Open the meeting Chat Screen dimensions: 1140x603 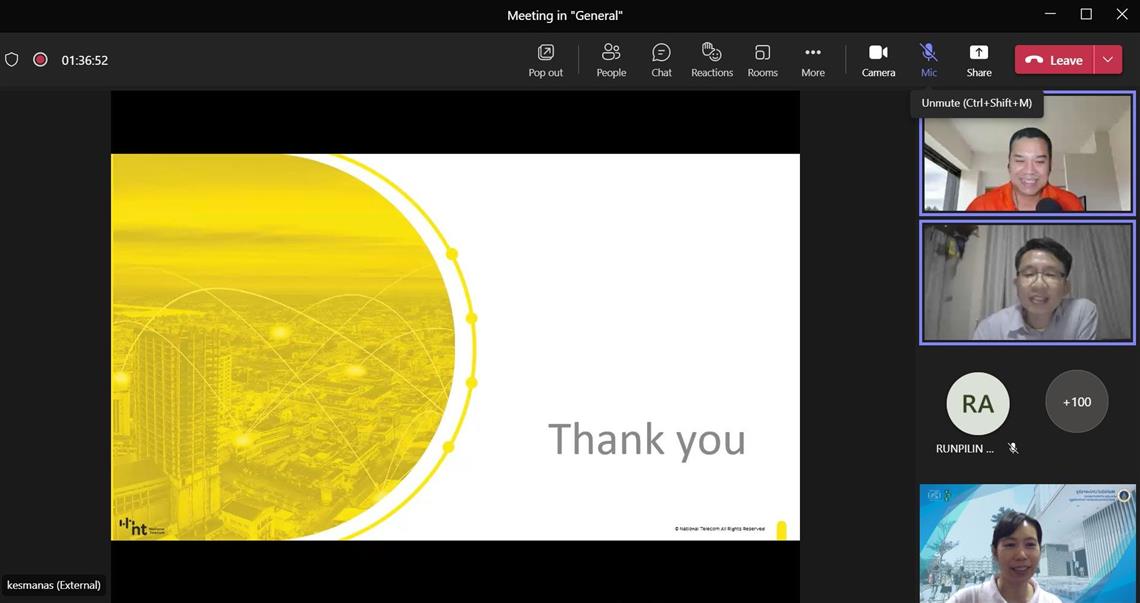[661, 60]
